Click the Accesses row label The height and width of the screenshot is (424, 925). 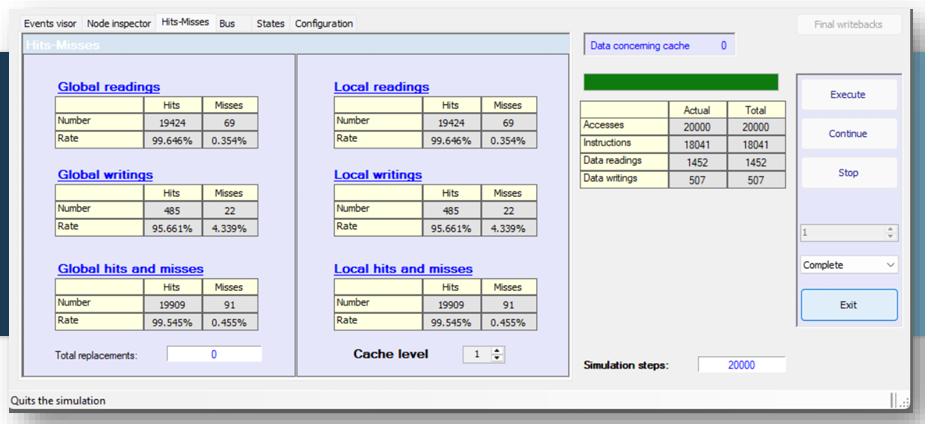tap(624, 126)
